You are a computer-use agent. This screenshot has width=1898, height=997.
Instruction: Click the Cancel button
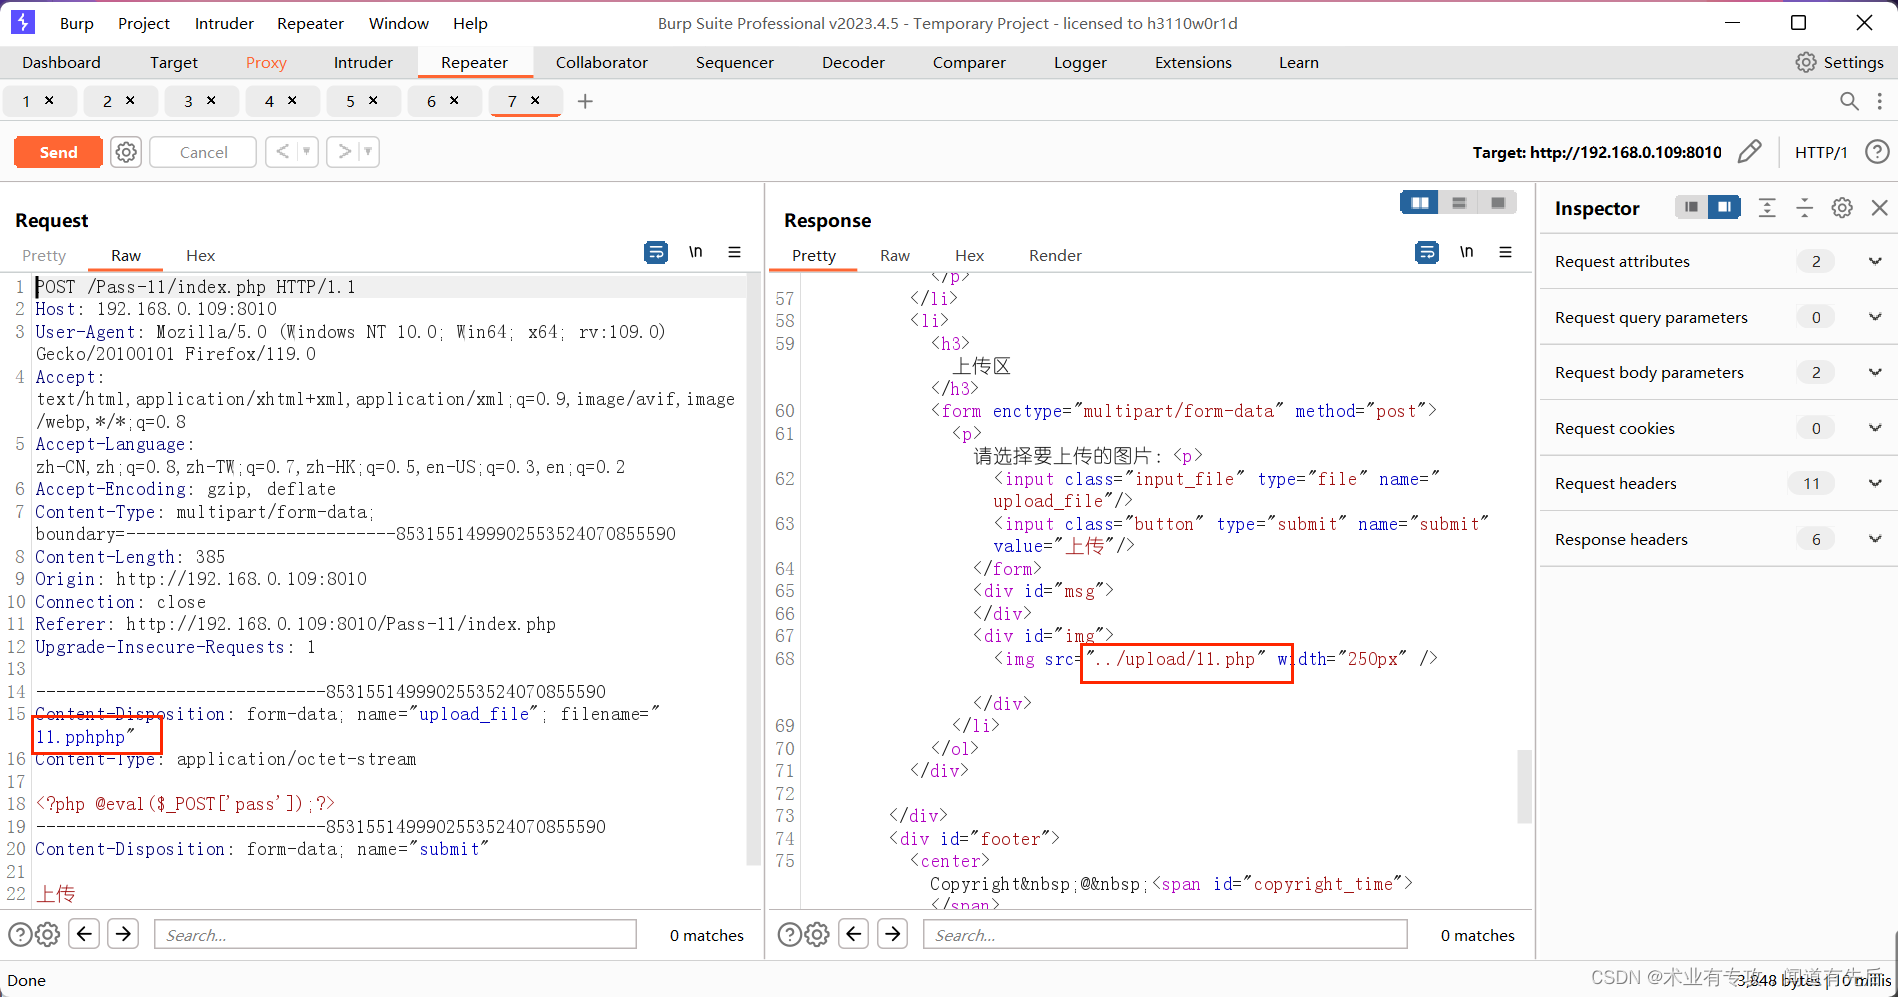click(204, 152)
